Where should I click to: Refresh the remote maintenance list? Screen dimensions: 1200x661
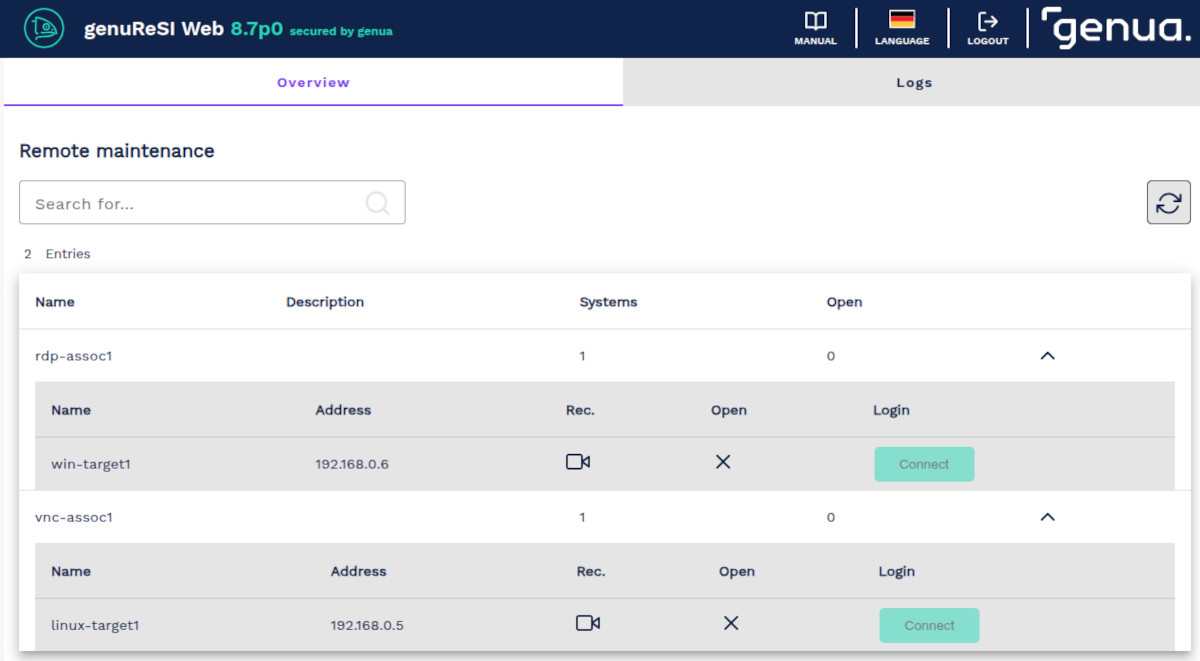(x=1168, y=202)
